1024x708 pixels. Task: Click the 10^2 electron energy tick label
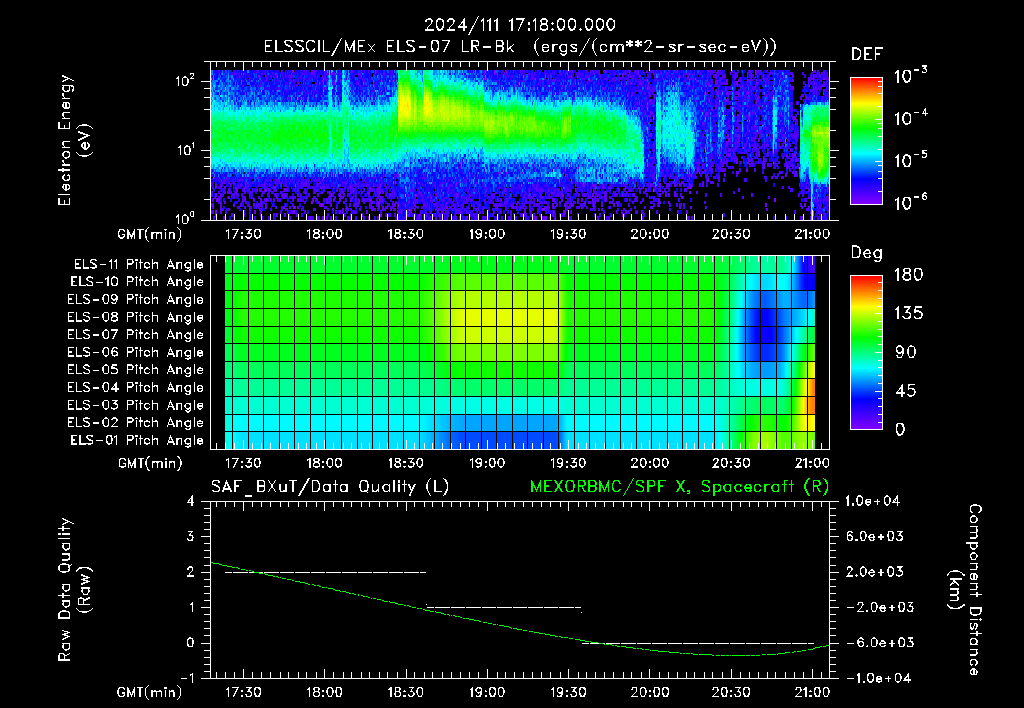(185, 81)
